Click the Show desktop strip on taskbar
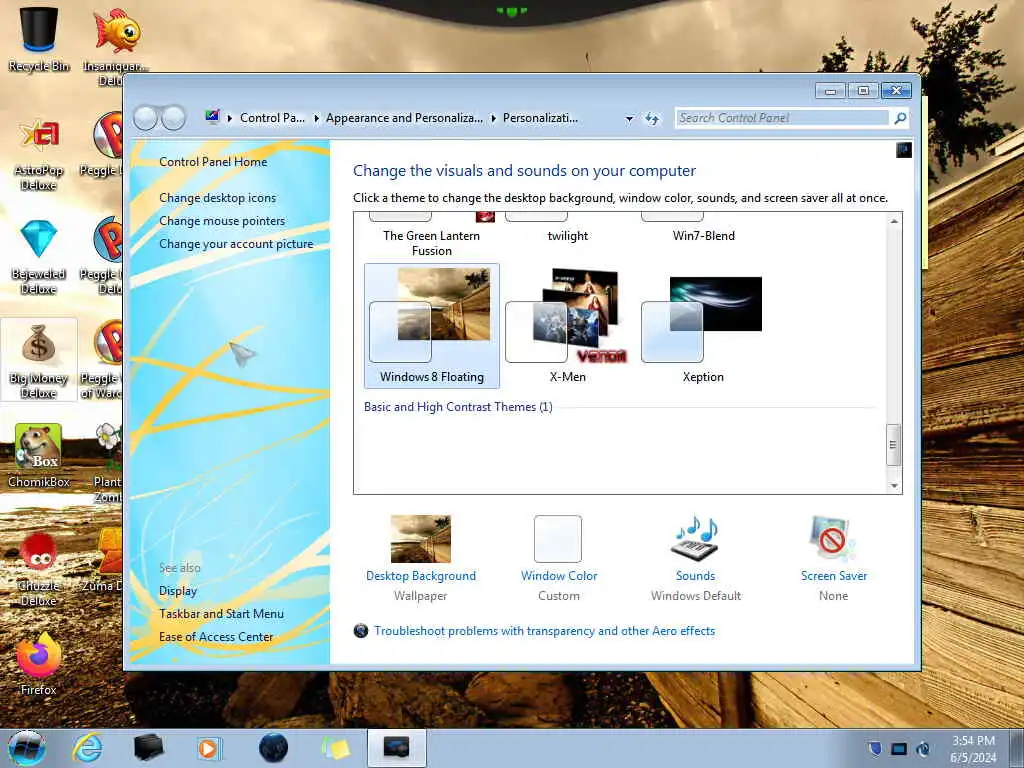 coord(1016,748)
